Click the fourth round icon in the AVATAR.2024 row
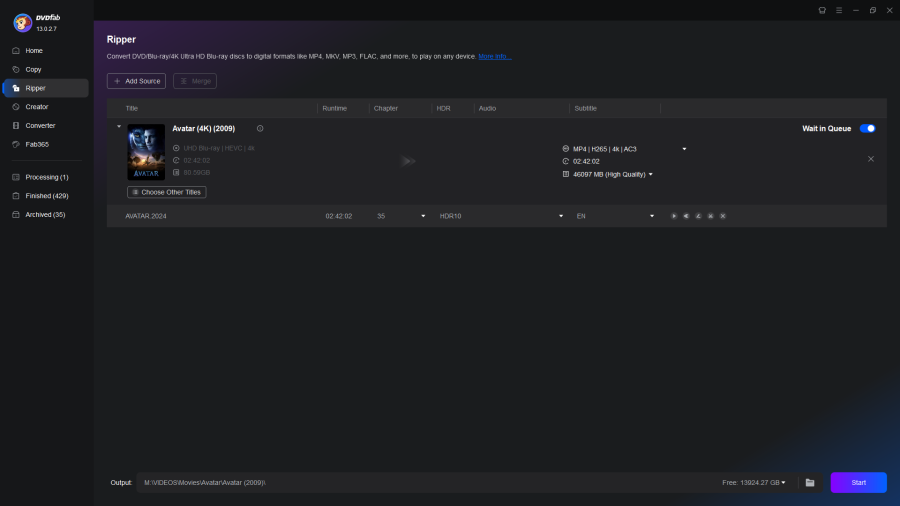 [x=711, y=216]
